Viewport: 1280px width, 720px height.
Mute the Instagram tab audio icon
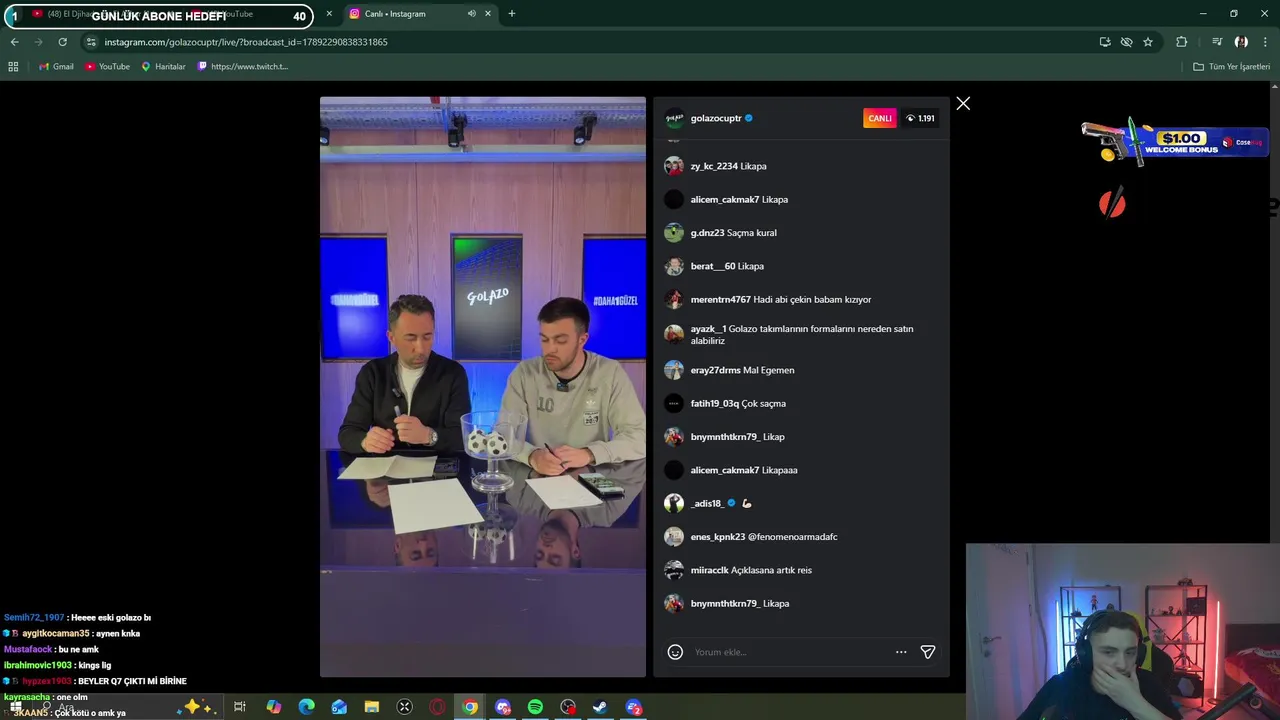point(471,14)
